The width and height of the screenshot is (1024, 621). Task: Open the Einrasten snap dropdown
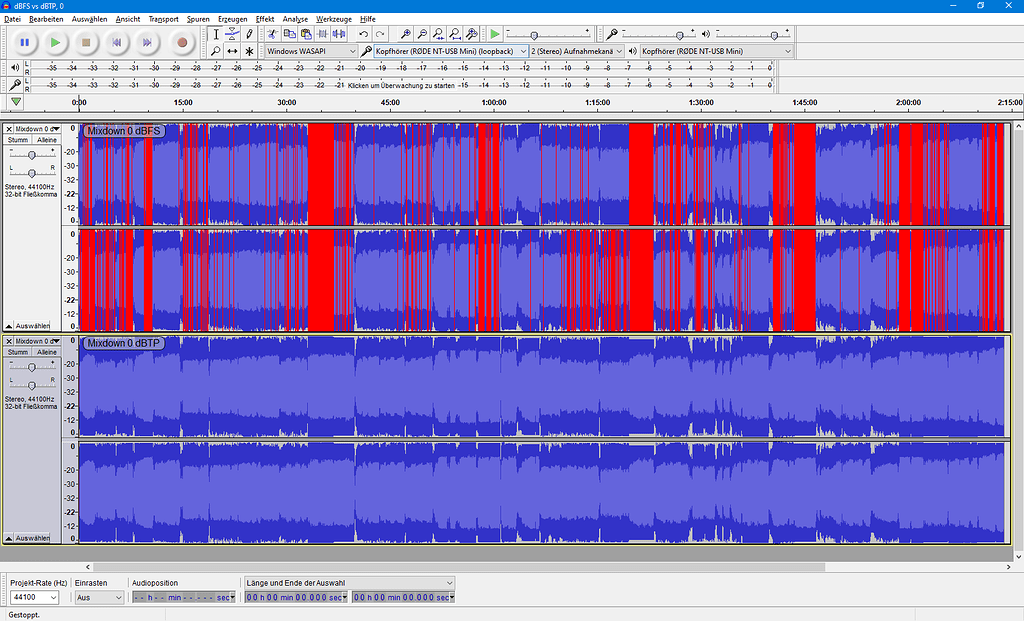pyautogui.click(x=99, y=597)
